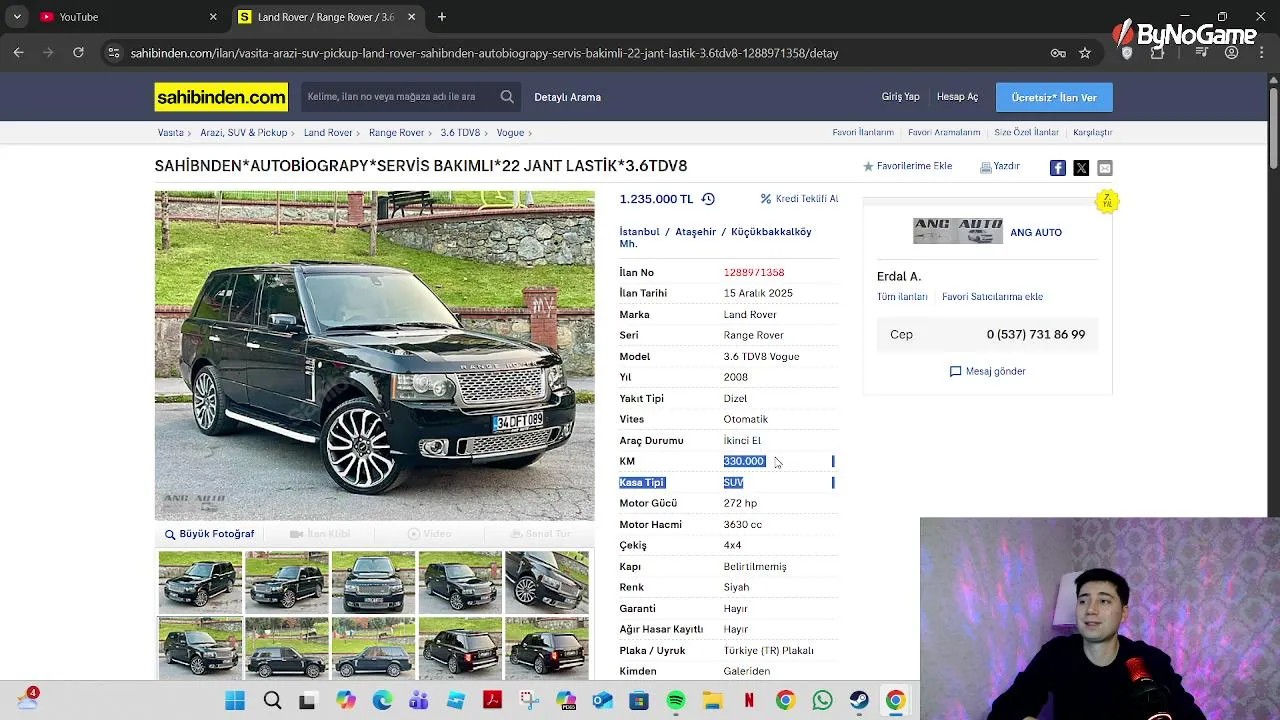Click listing number 1288971358

754,272
